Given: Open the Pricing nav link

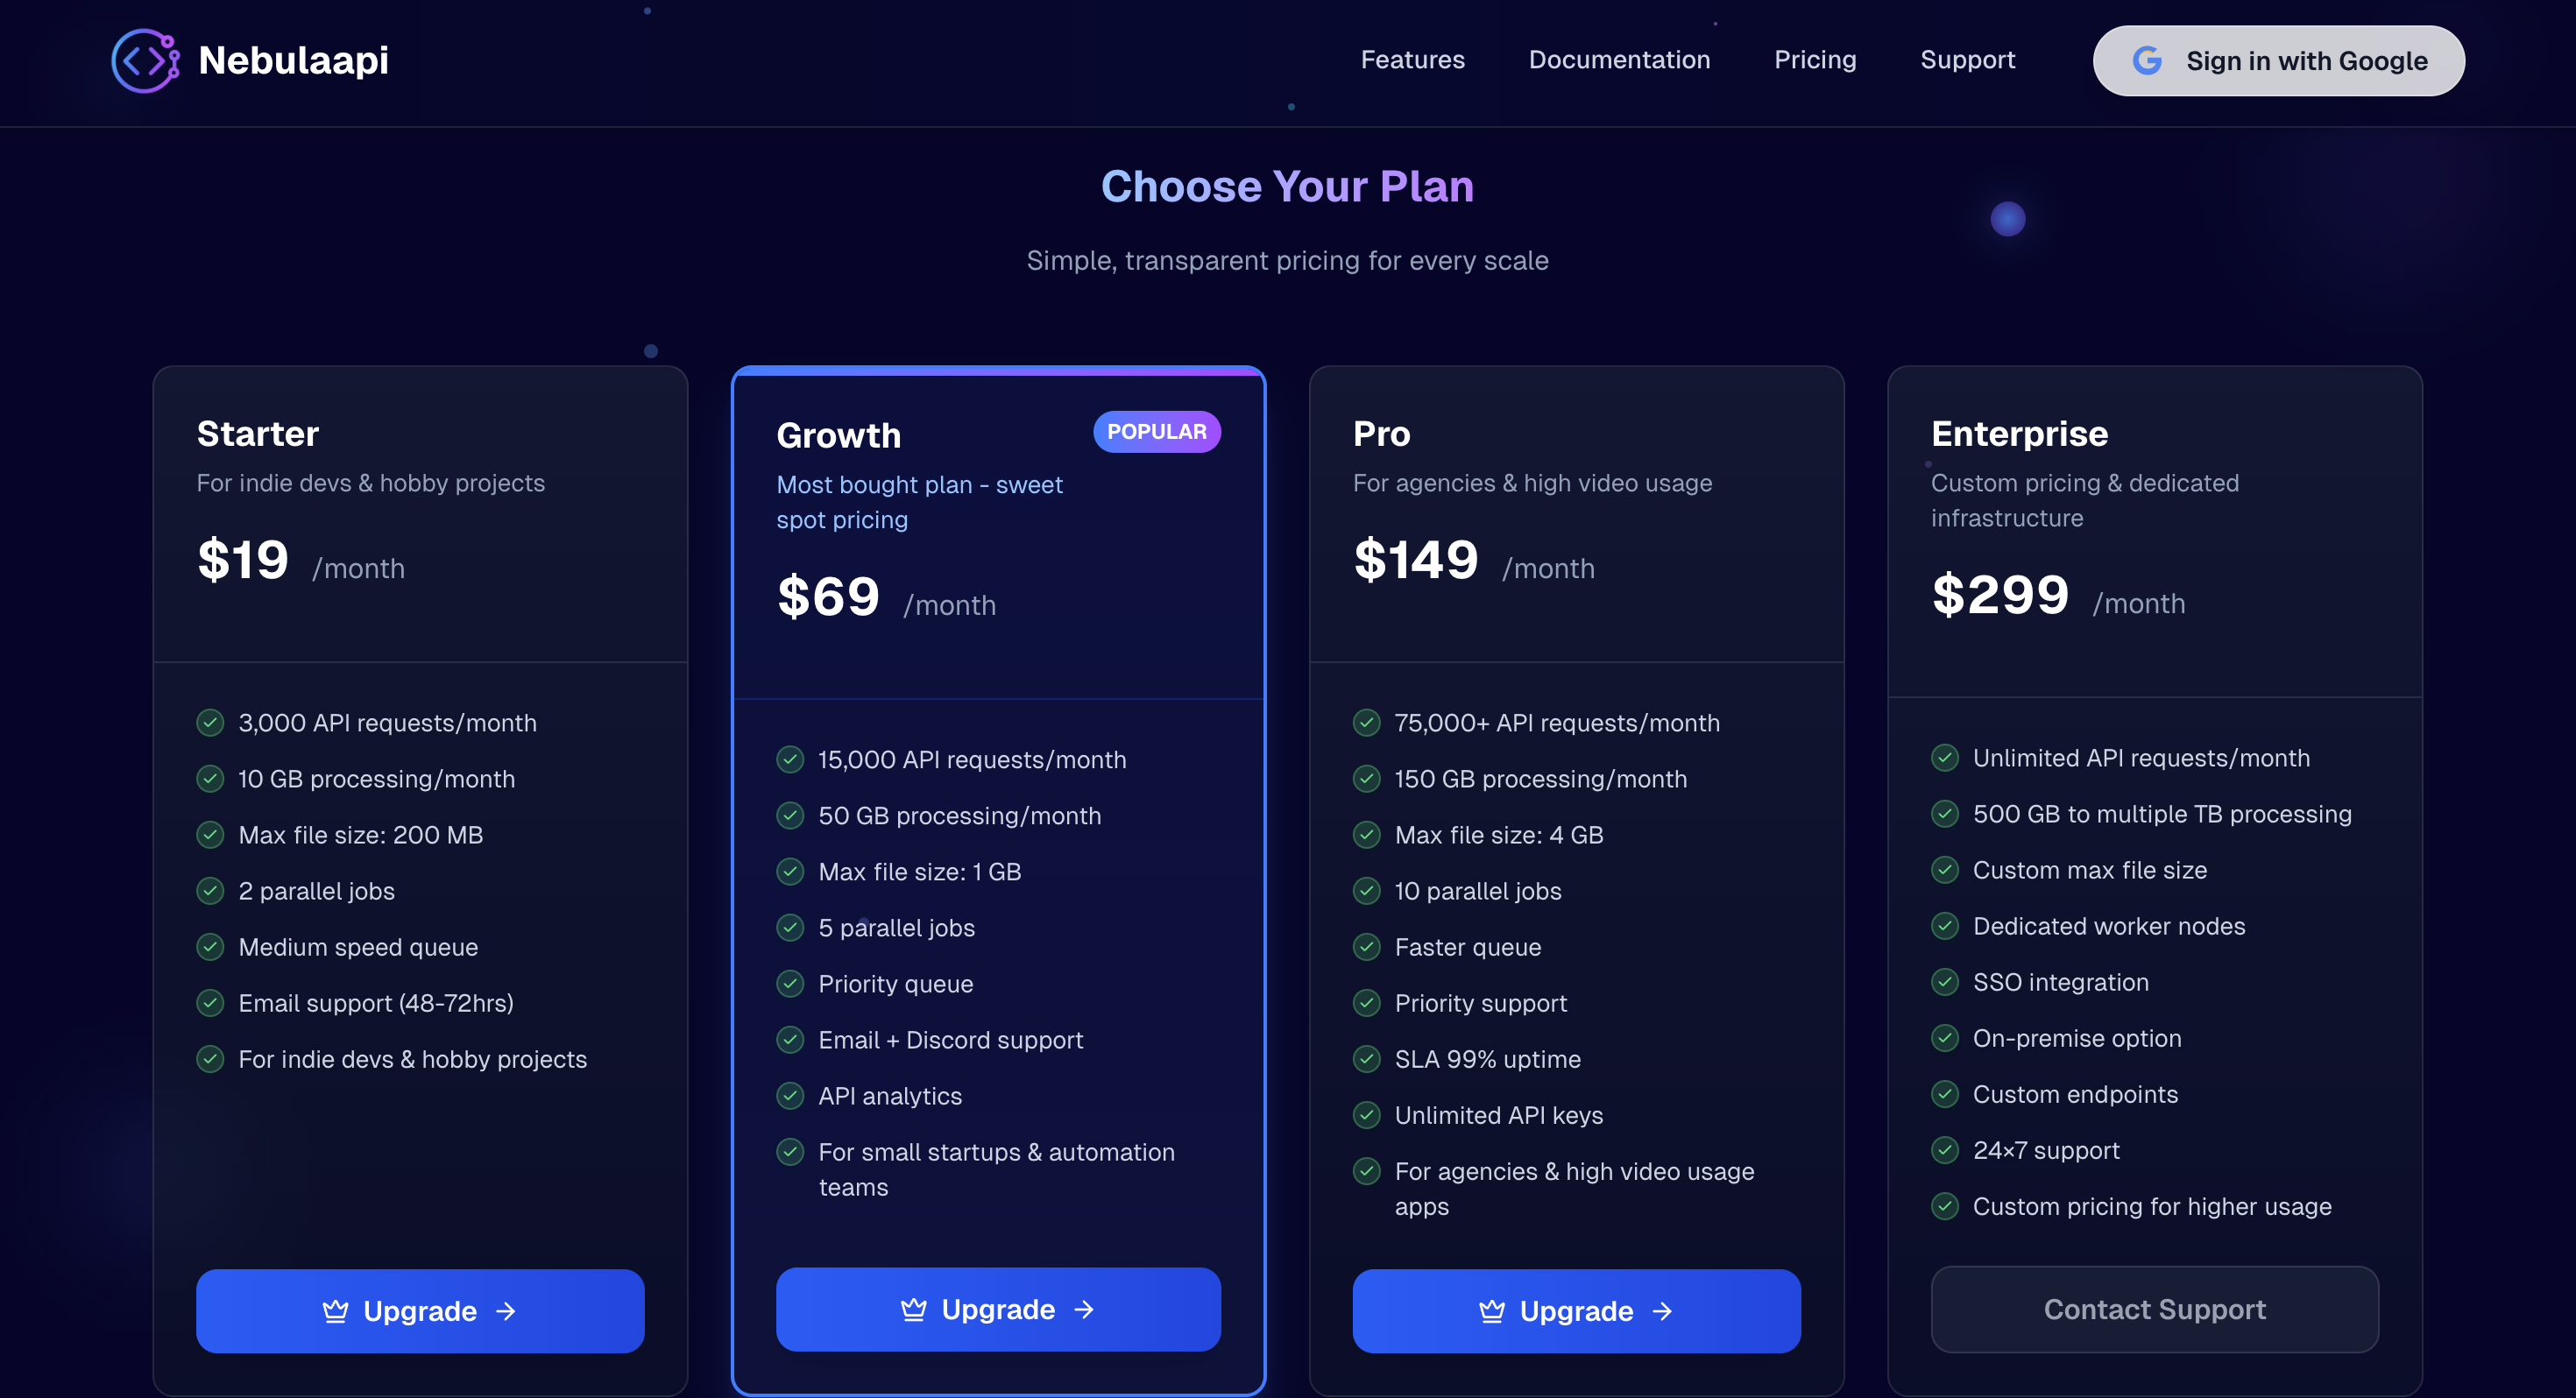Looking at the screenshot, I should 1815,60.
